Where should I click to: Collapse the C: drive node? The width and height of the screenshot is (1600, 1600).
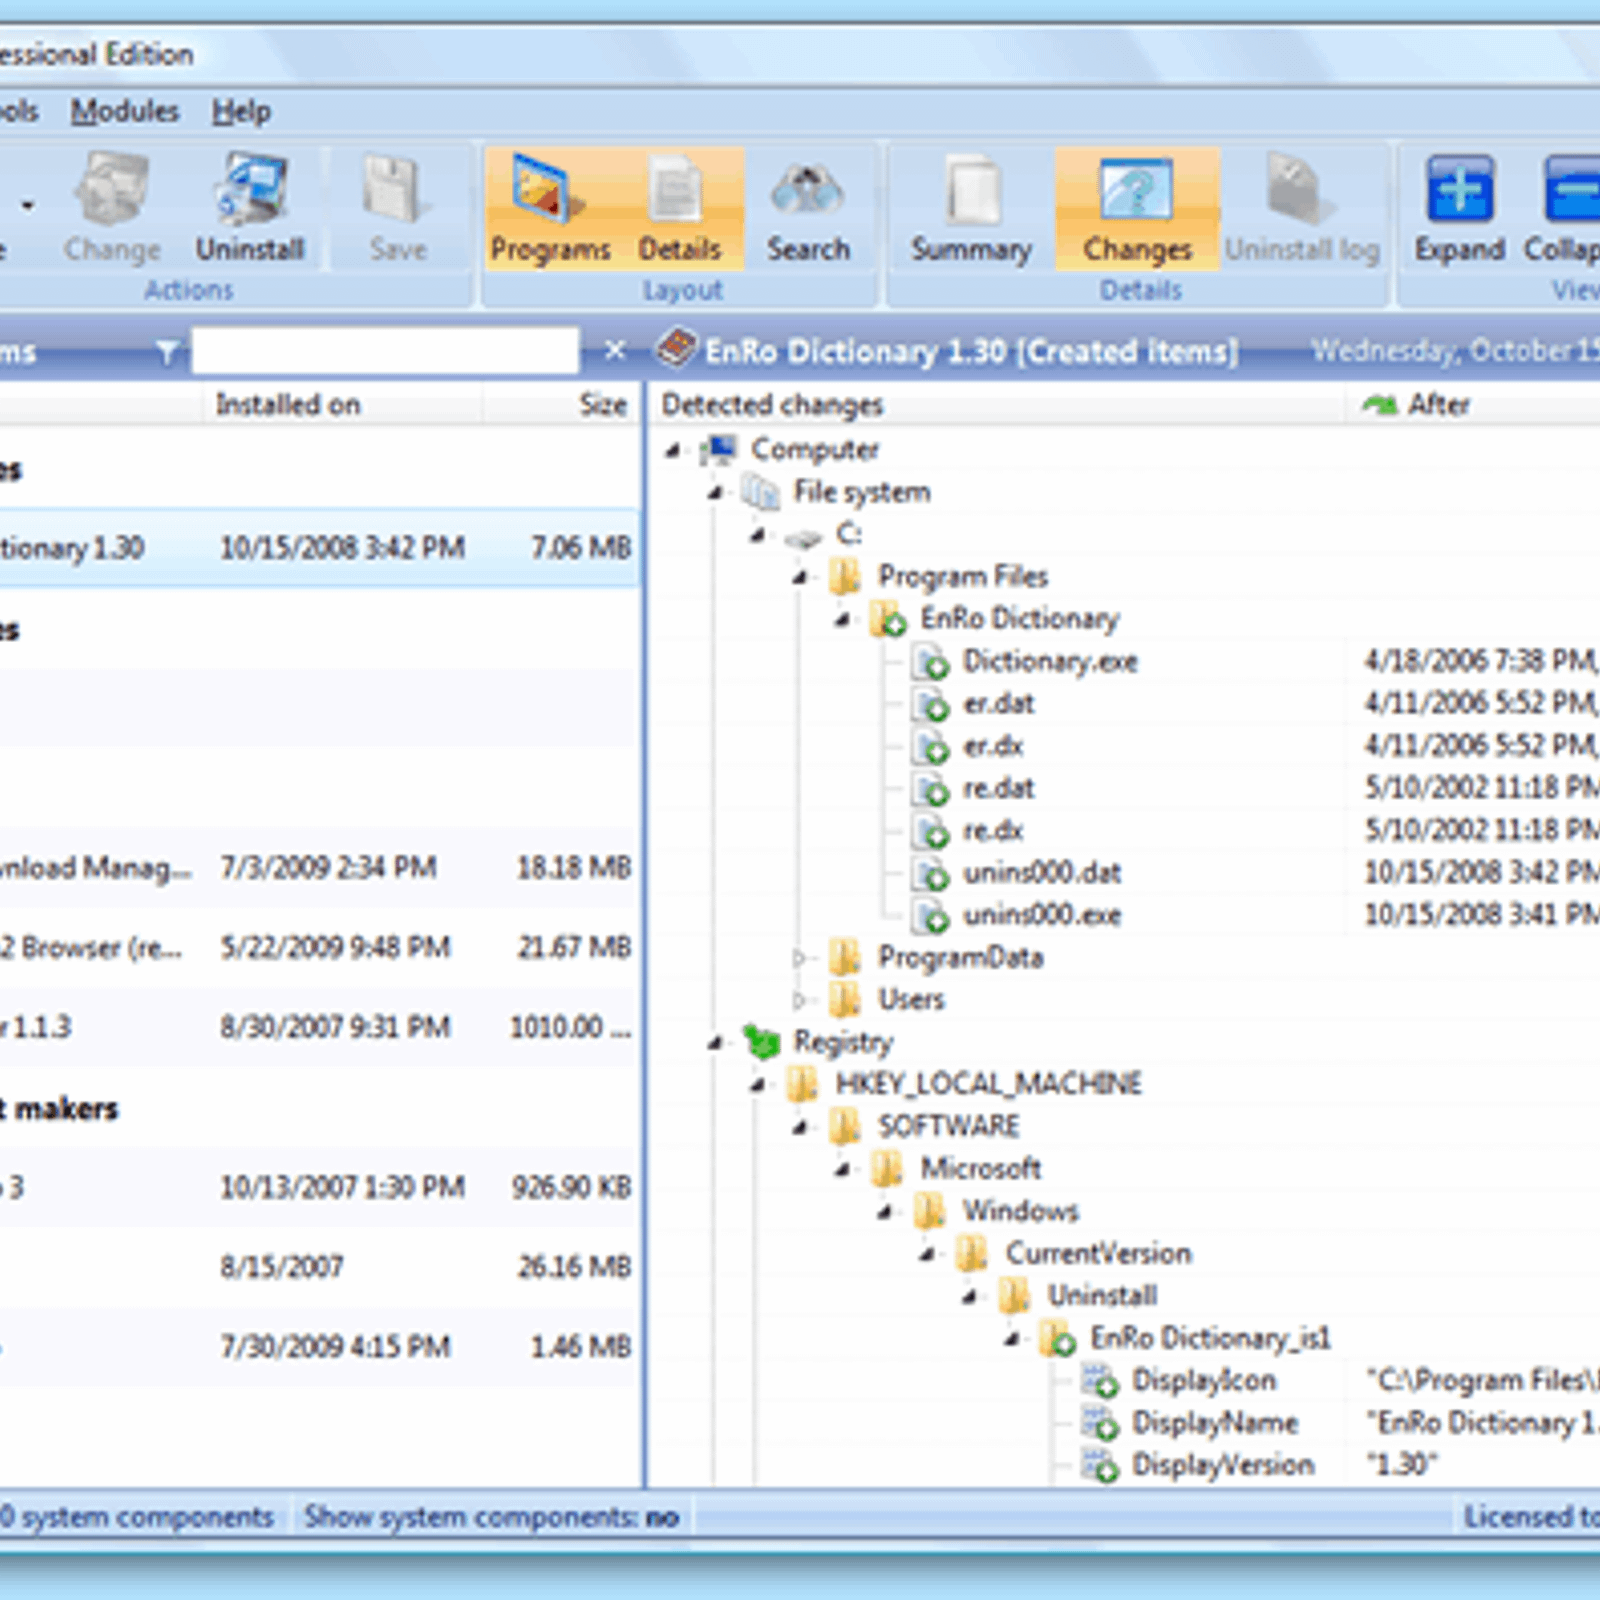[759, 536]
